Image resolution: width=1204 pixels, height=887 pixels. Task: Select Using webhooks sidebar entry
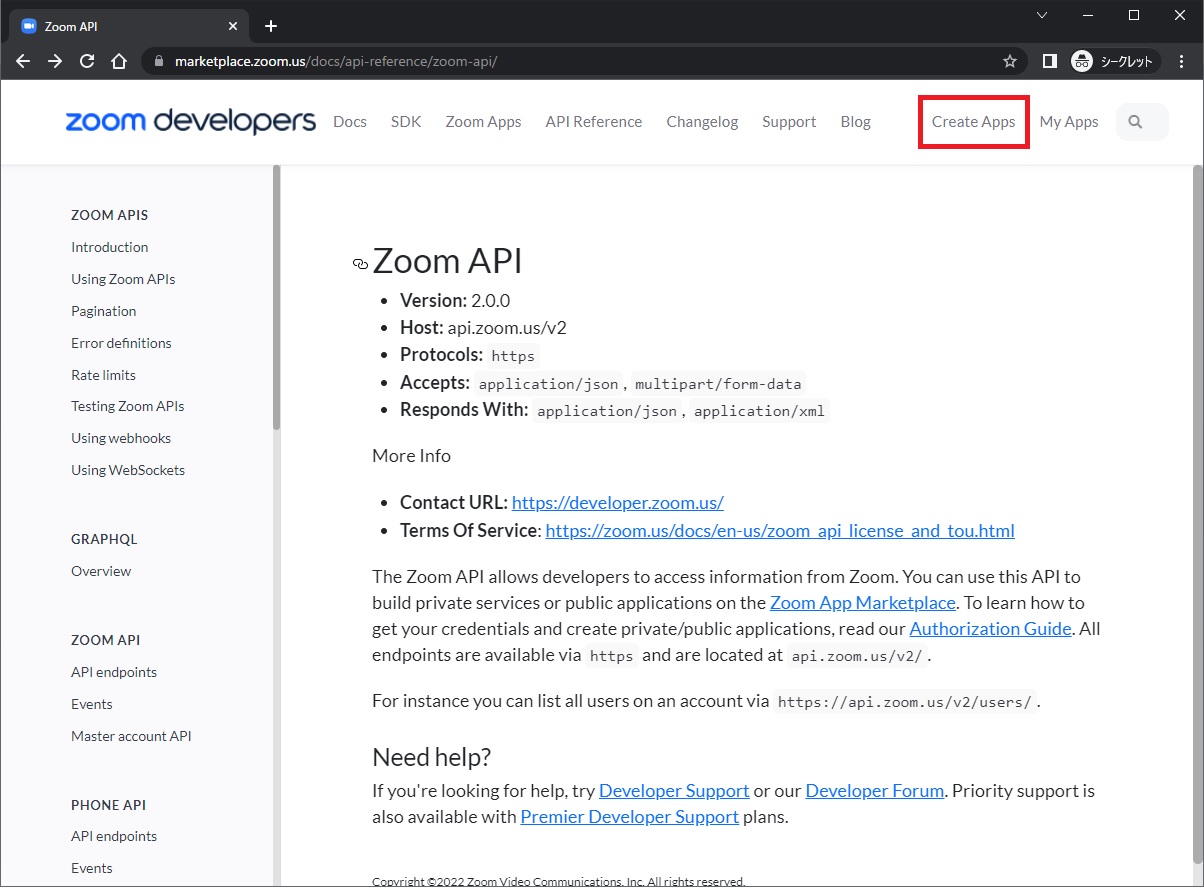(x=121, y=438)
